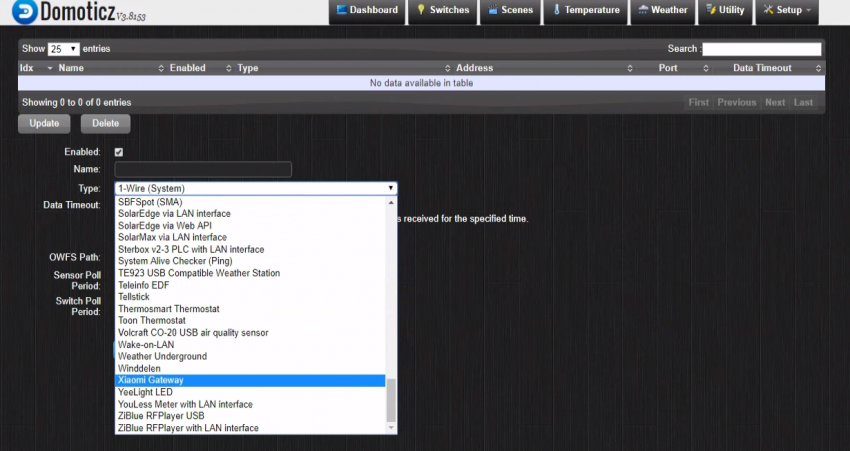850x451 pixels.
Task: Select Thermosmart Thermostat option
Action: (250, 309)
